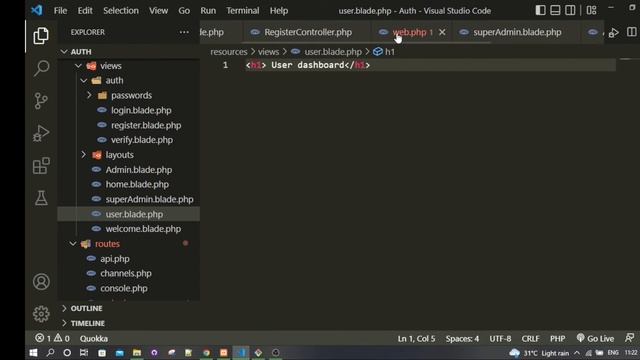Click the errors and warnings status icon

pyautogui.click(x=52, y=338)
